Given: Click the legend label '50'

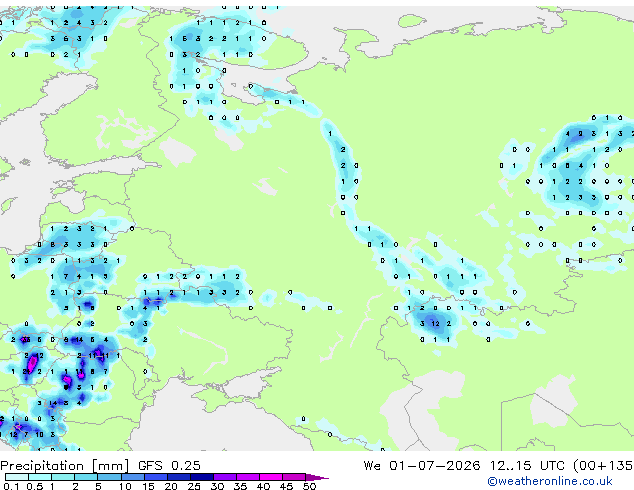Looking at the screenshot, I should coord(310,486).
